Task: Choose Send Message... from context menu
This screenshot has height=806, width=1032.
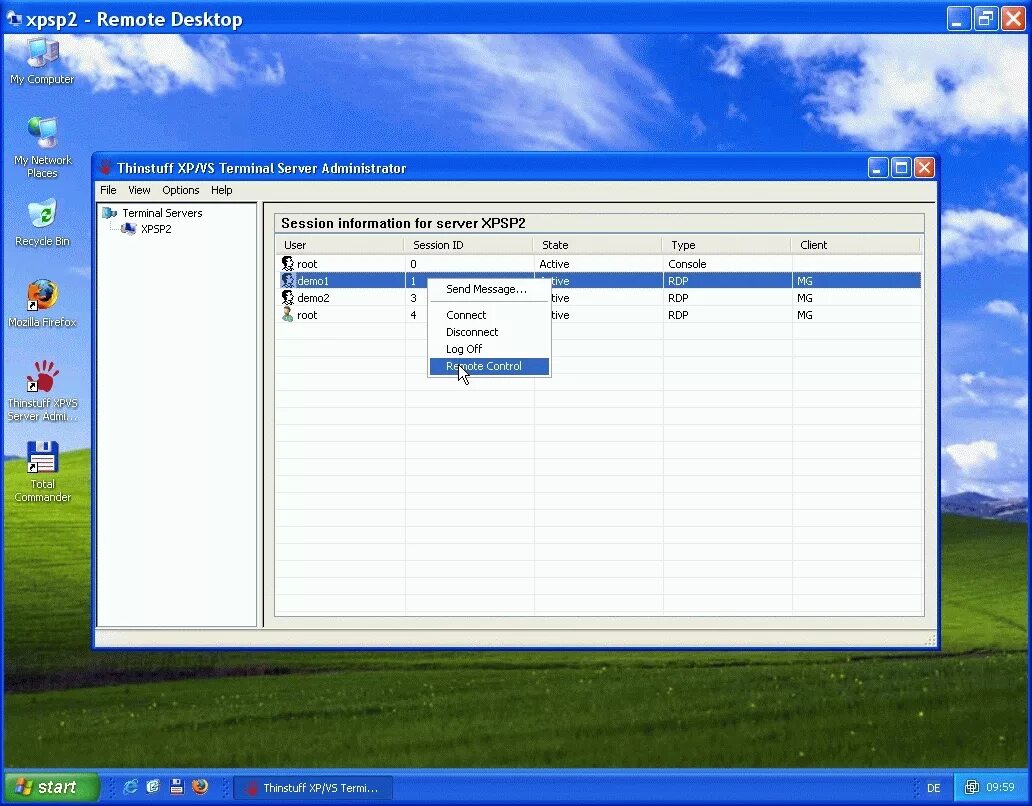Action: click(x=489, y=289)
